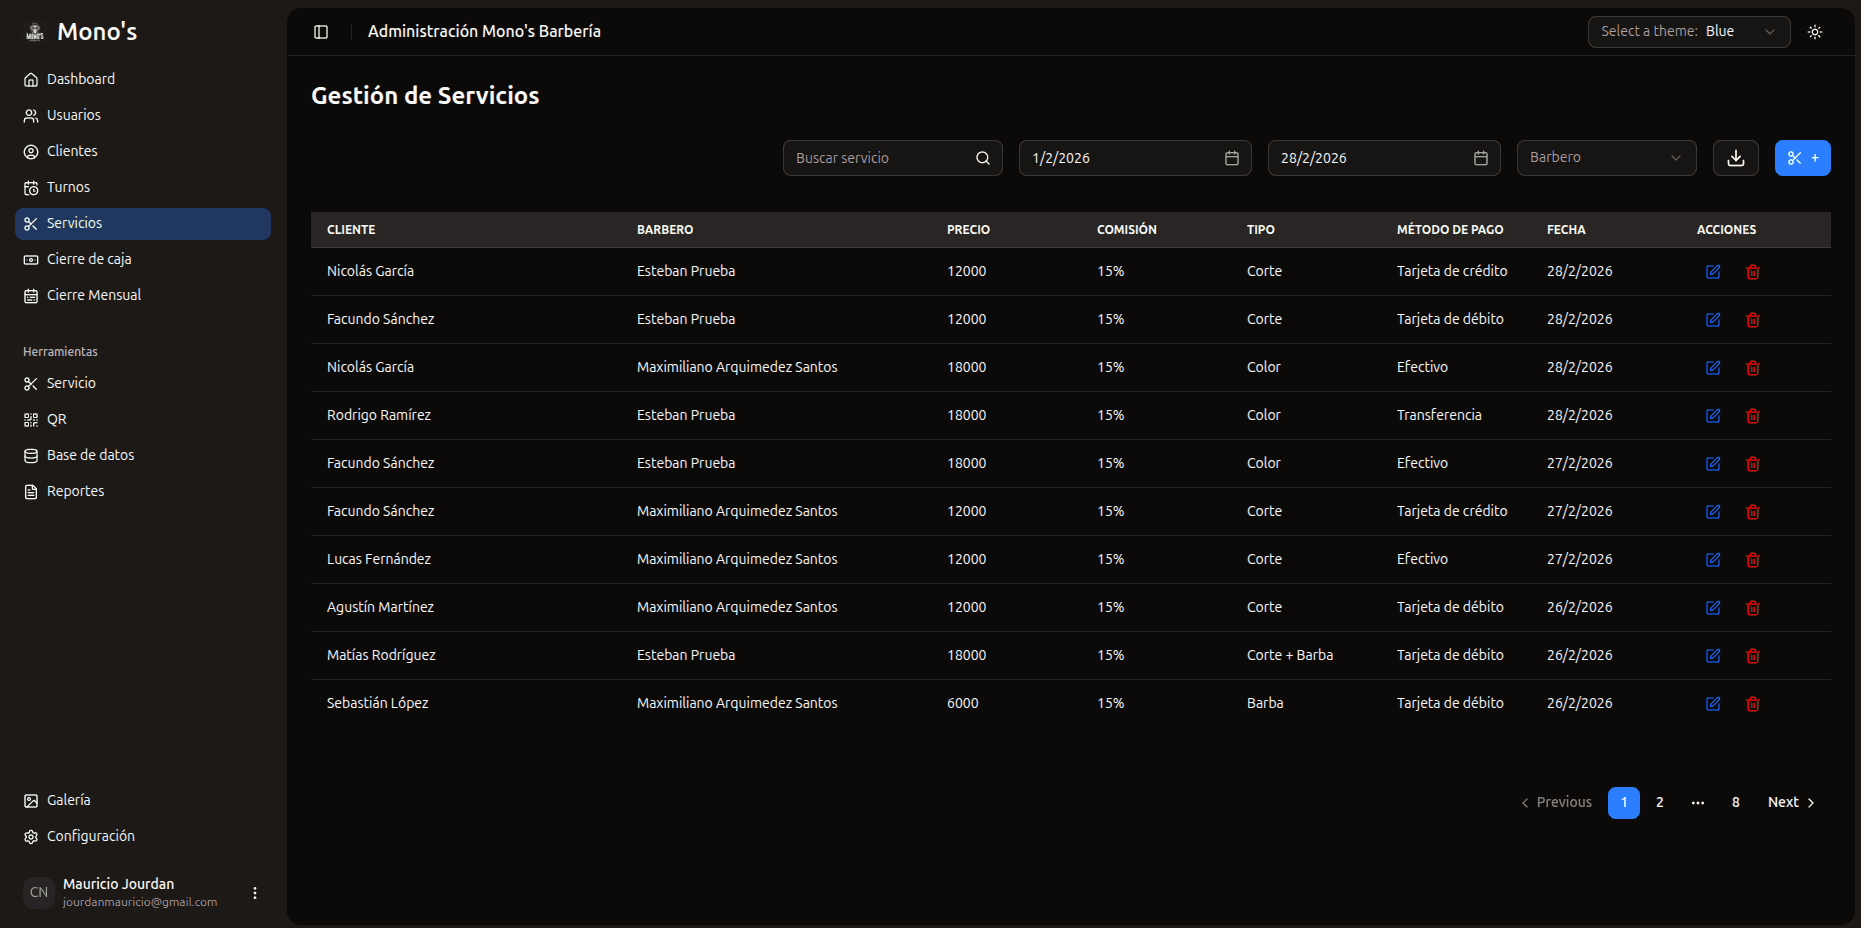Open Cierre Mensual from the menu
This screenshot has height=928, width=1861.
pyautogui.click(x=95, y=294)
